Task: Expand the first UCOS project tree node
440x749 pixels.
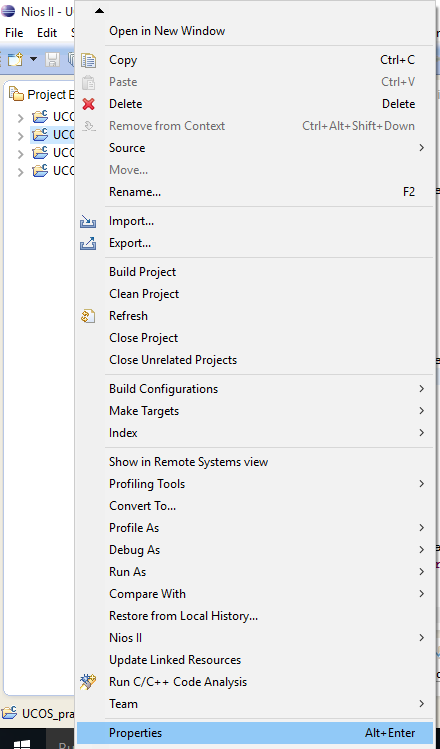Action: [x=21, y=117]
